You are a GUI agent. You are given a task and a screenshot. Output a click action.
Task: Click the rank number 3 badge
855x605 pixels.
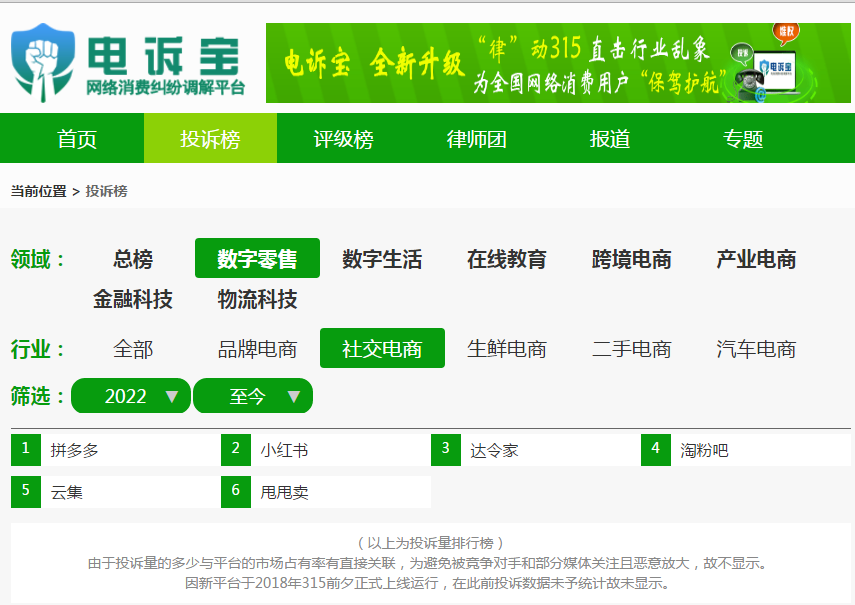point(445,450)
